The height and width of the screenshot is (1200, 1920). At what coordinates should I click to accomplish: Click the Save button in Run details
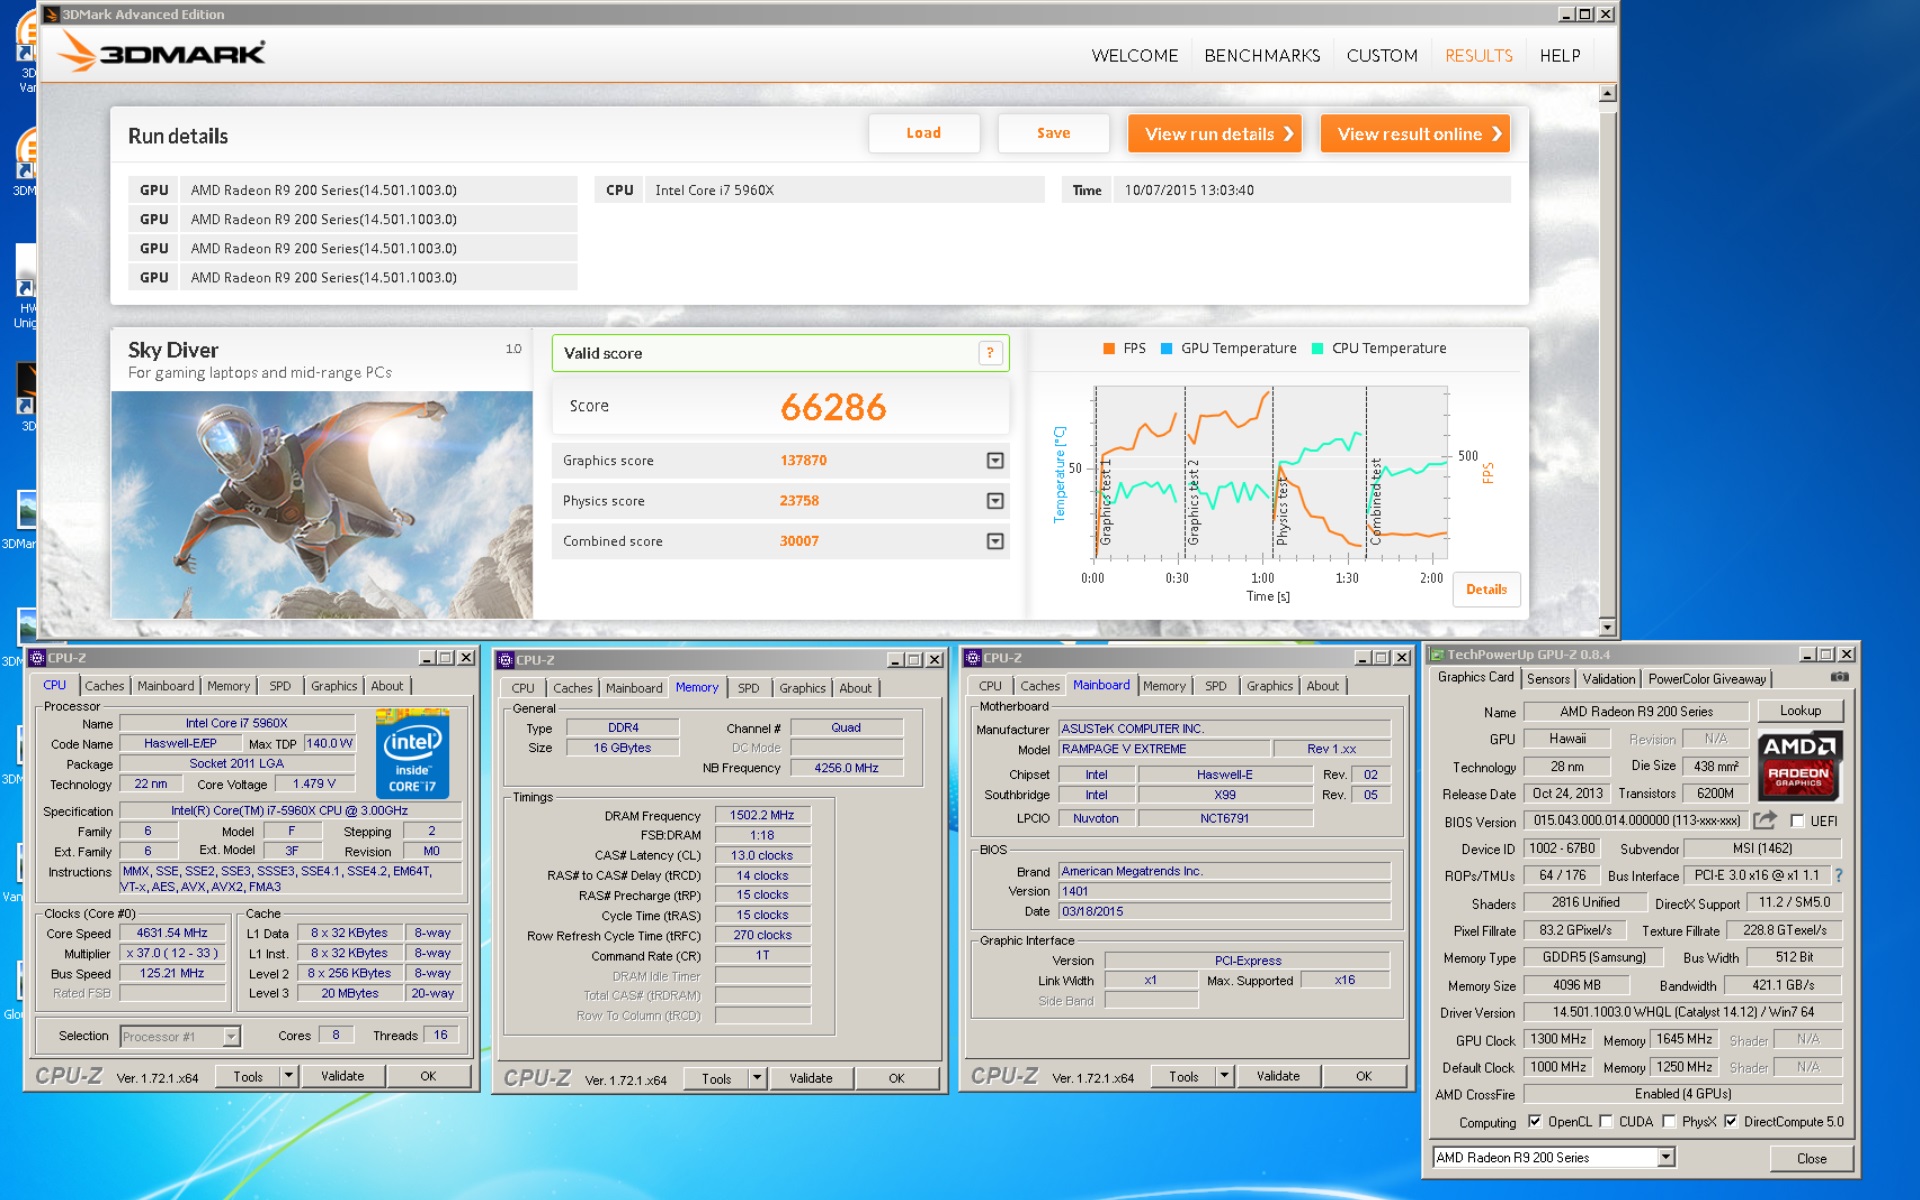point(1053,133)
